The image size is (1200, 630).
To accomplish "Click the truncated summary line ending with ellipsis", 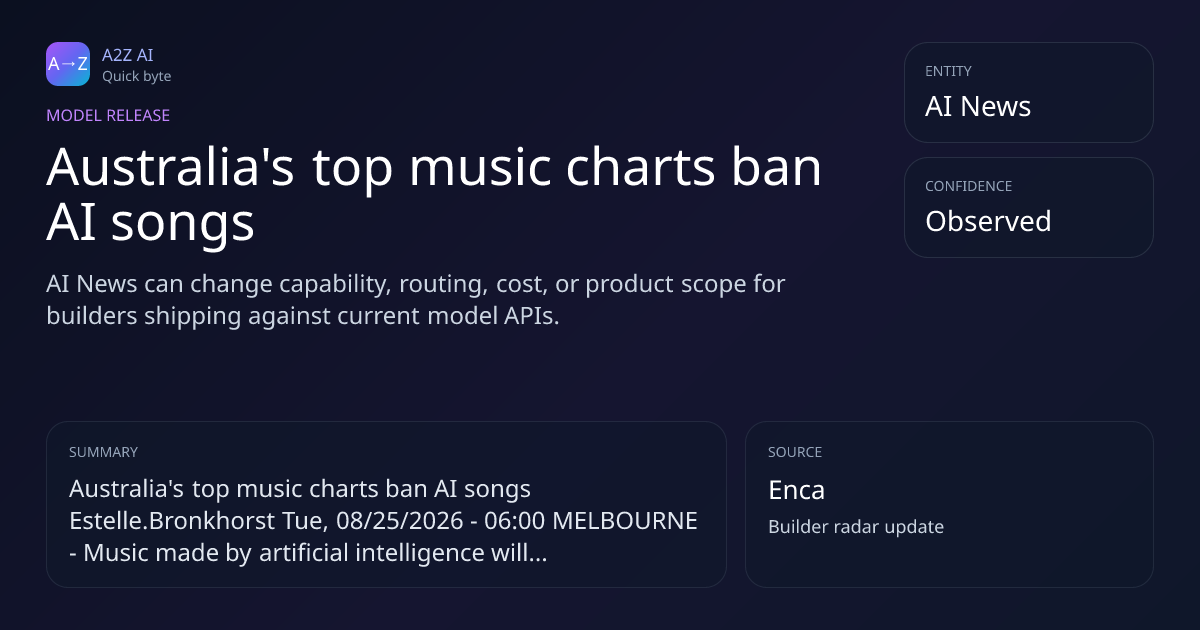I will (x=308, y=553).
